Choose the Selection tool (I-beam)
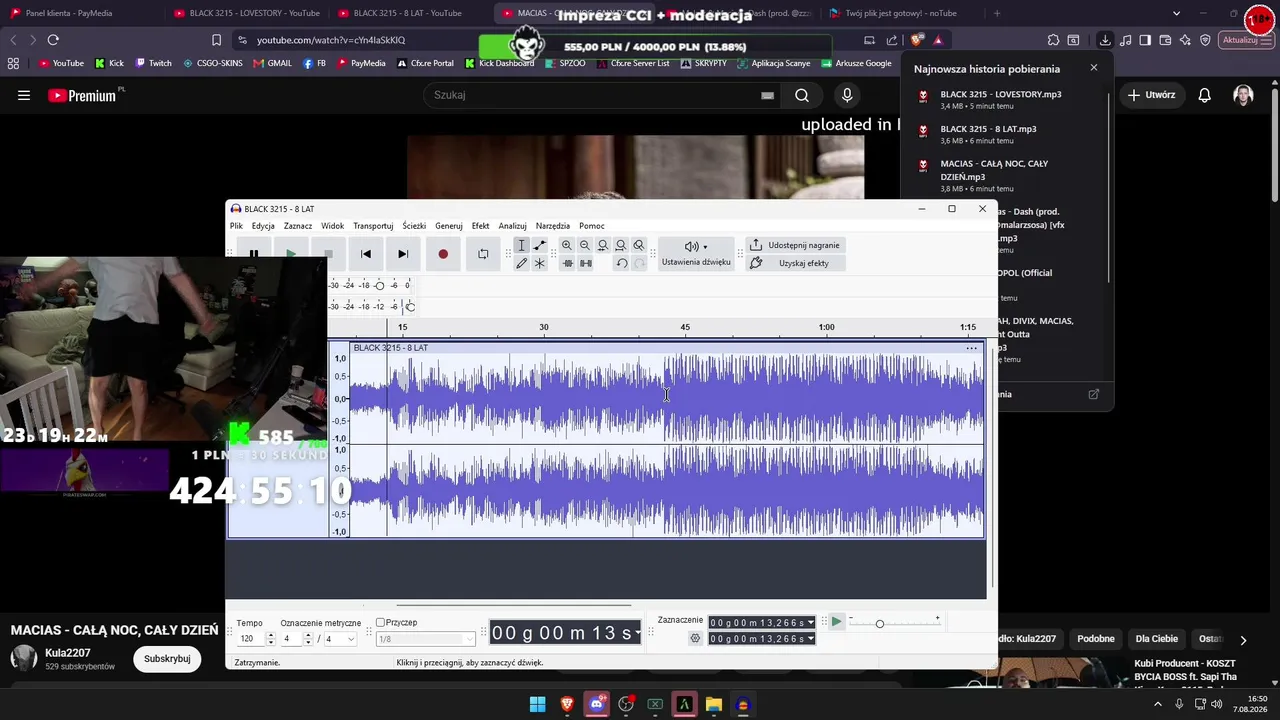Screen dimensions: 1280x720 click(521, 246)
